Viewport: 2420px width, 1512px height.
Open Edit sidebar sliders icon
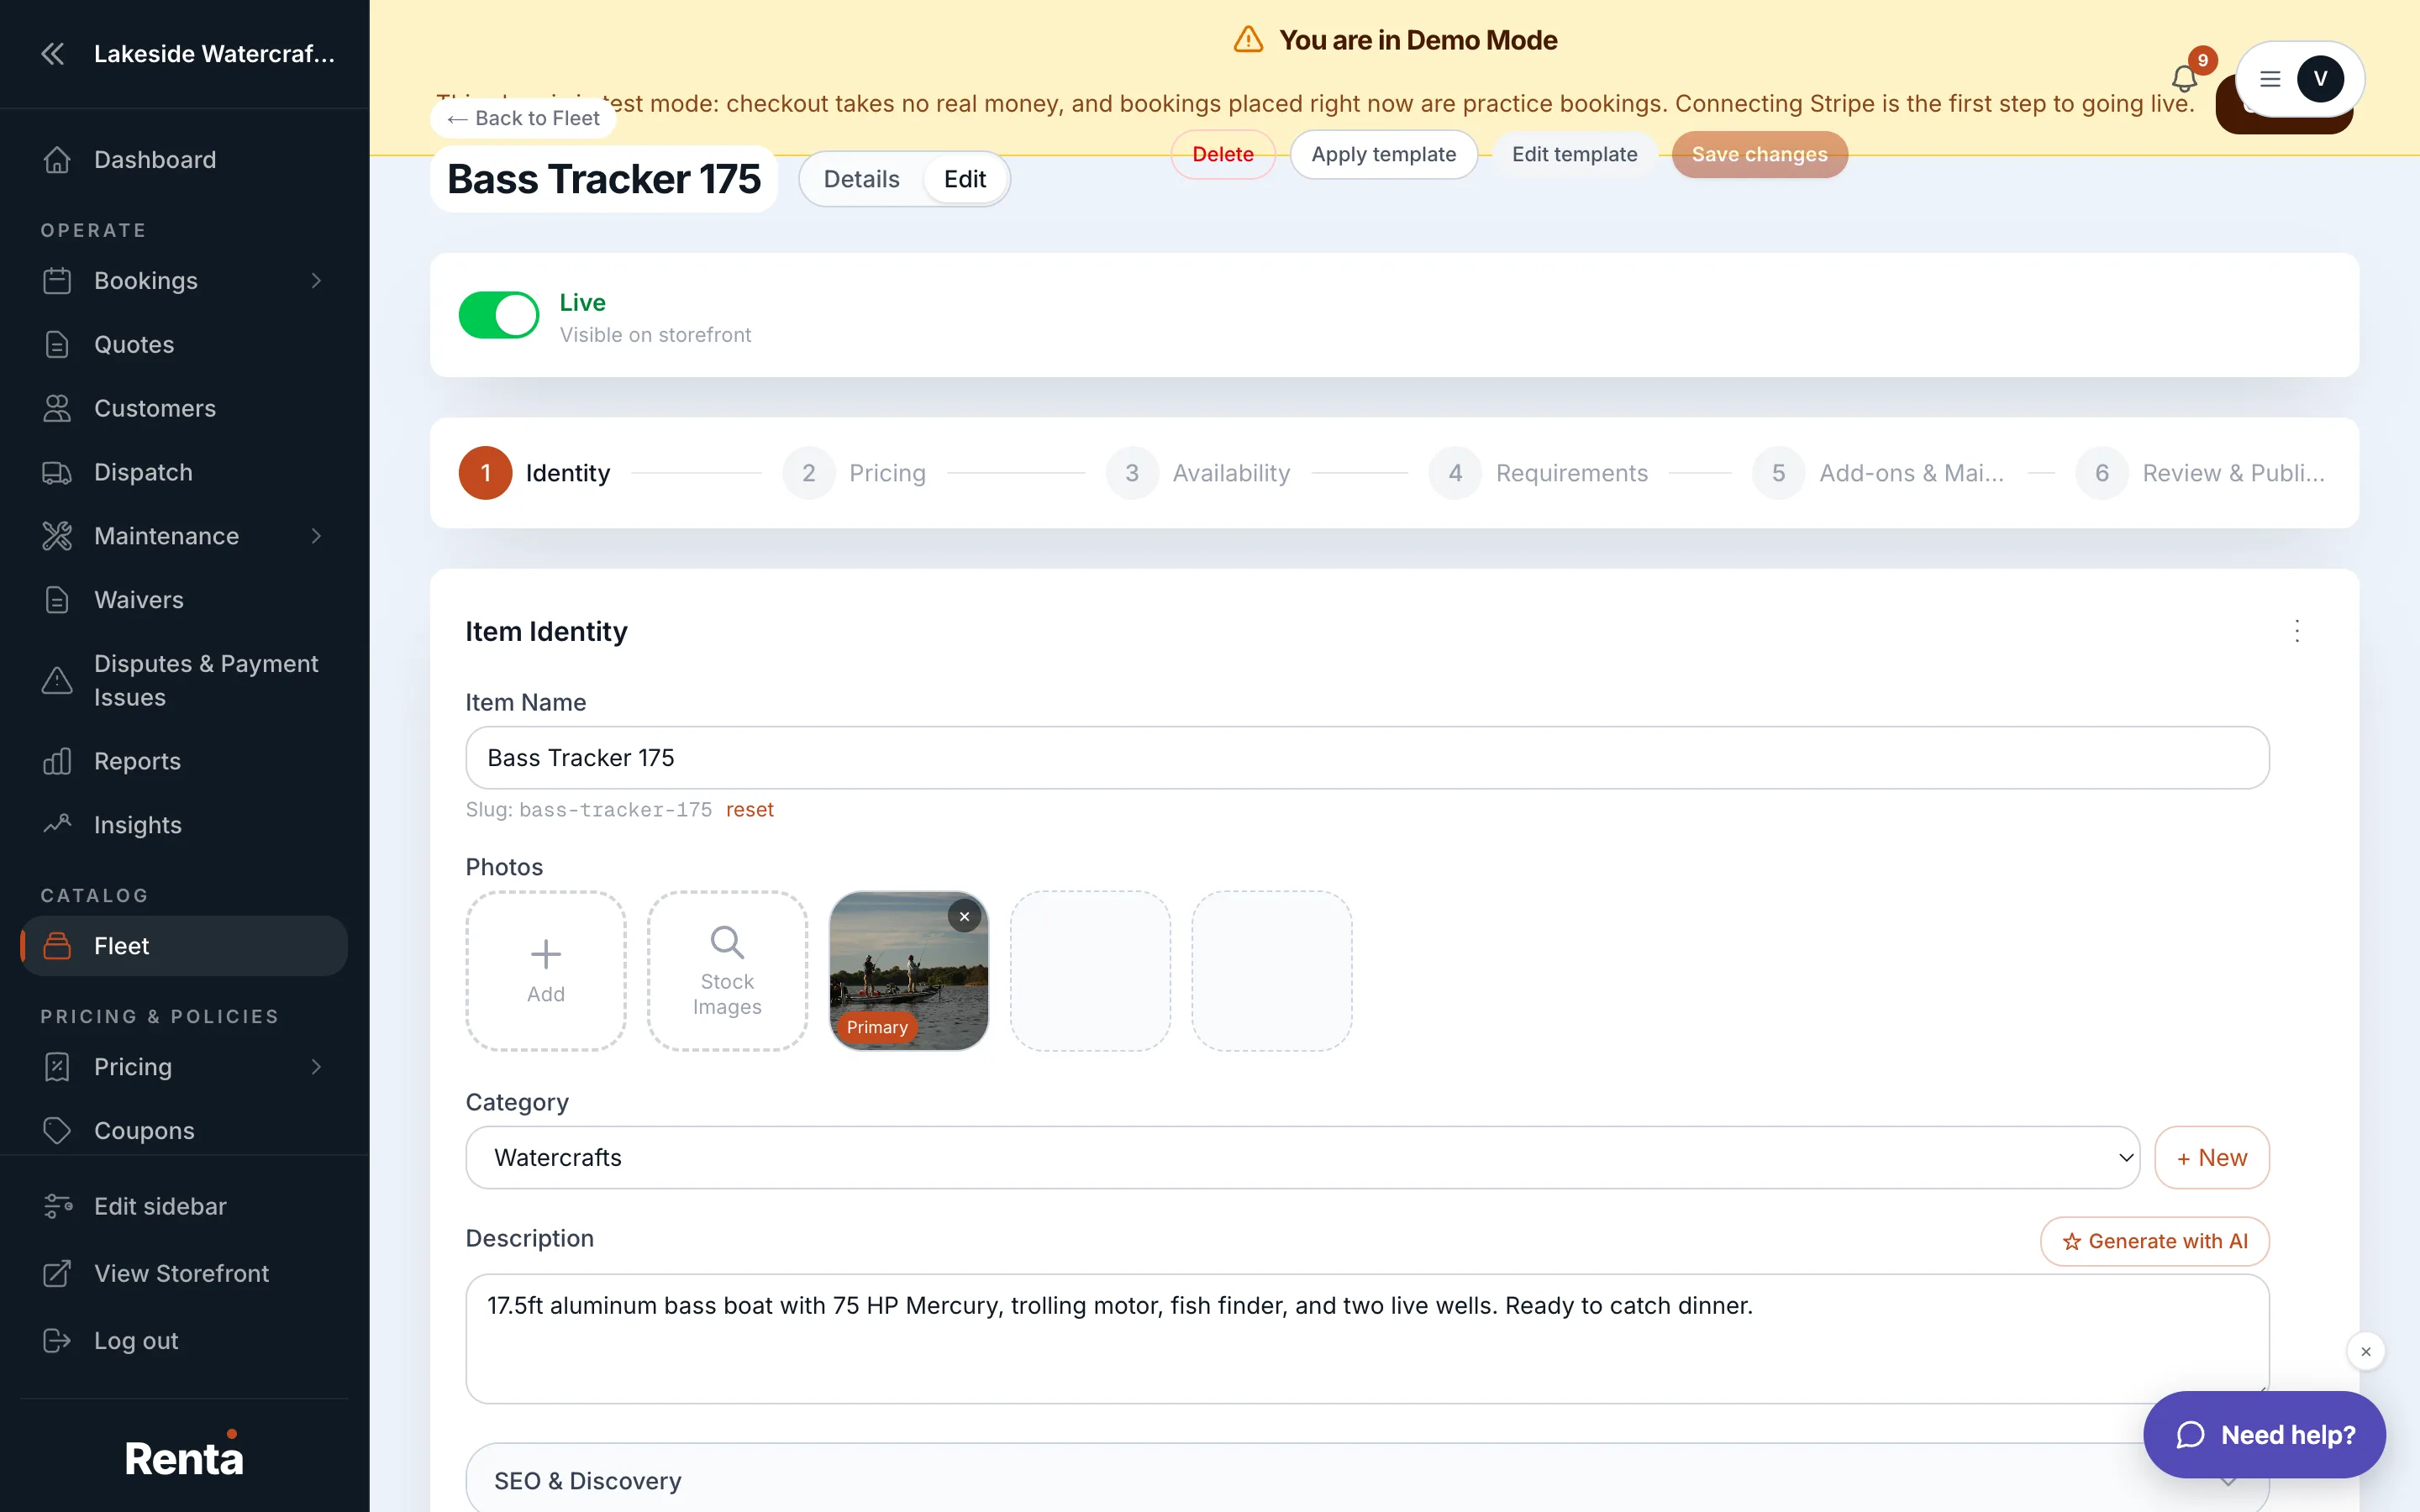(57, 1206)
